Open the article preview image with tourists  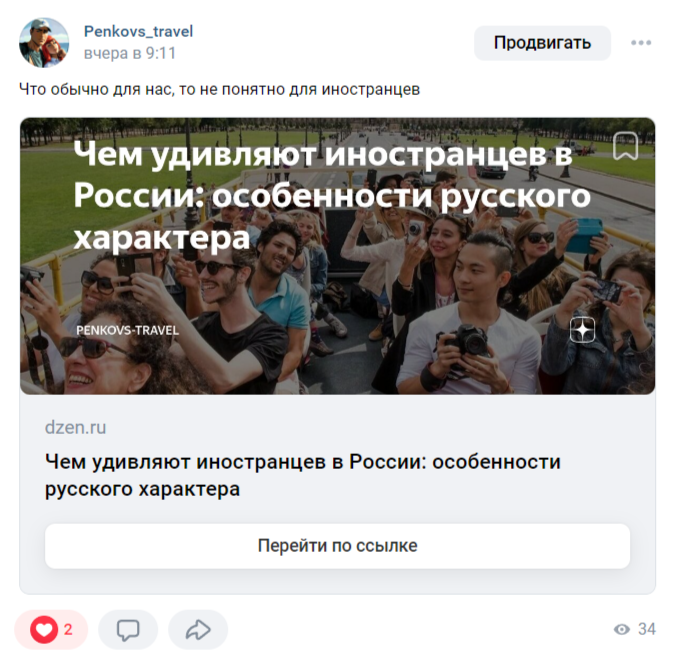tap(338, 256)
